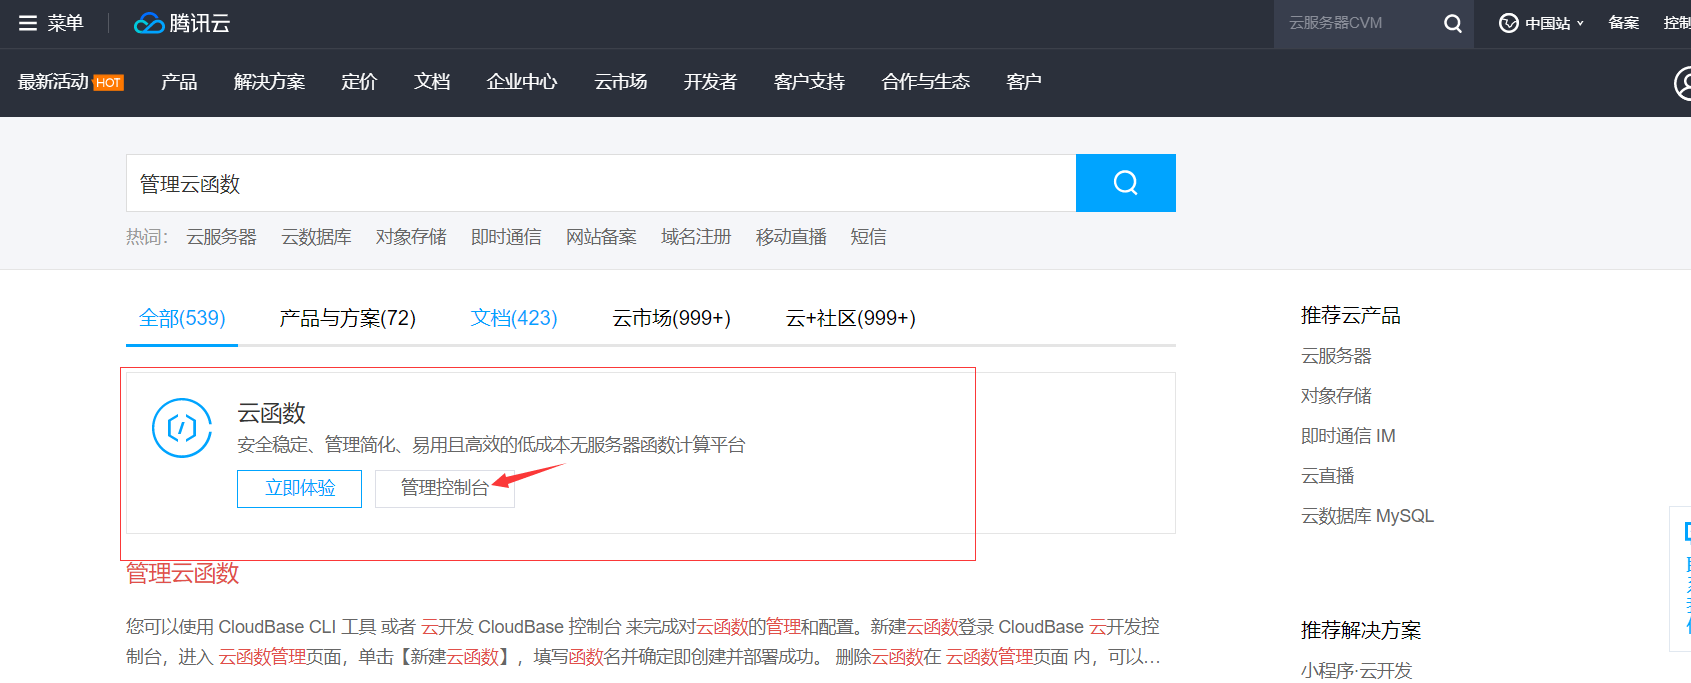Click the 立即体验 button
Image resolution: width=1691 pixels, height=683 pixels.
(x=299, y=488)
